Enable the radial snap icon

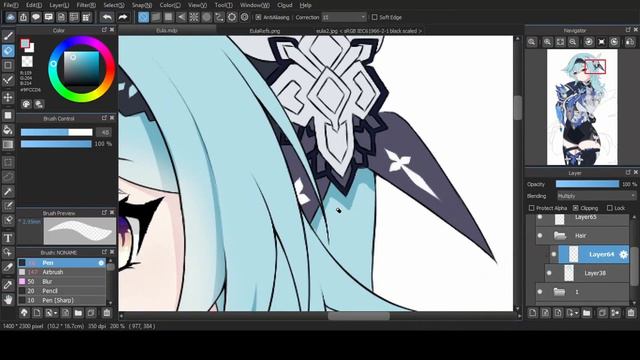pos(194,17)
